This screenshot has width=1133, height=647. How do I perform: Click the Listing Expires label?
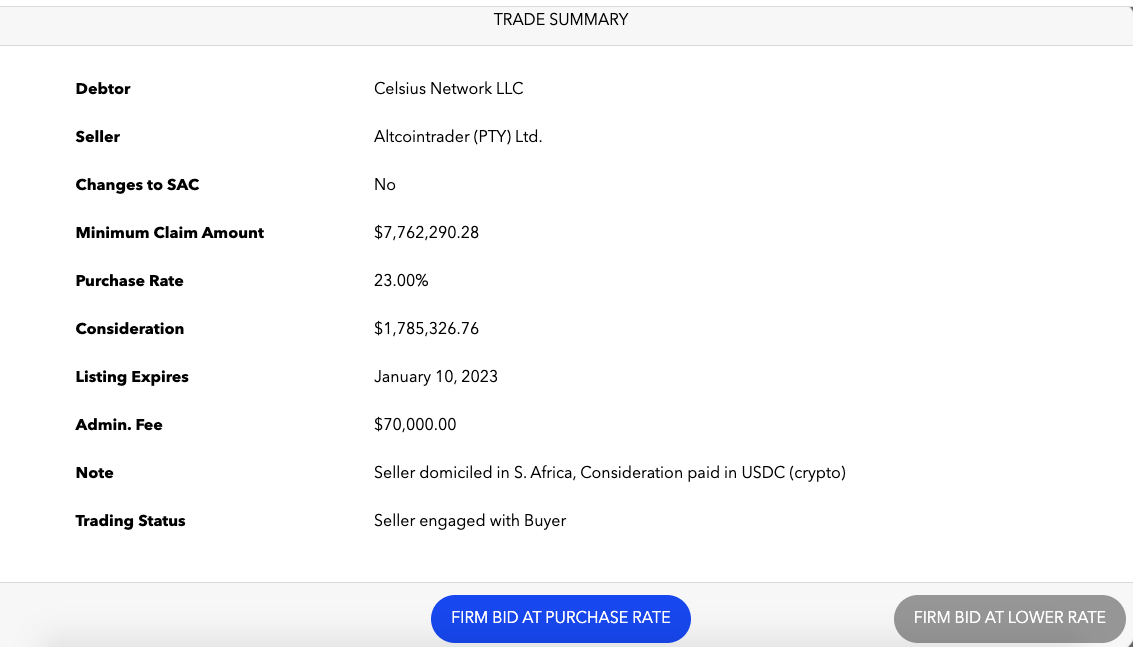(132, 376)
